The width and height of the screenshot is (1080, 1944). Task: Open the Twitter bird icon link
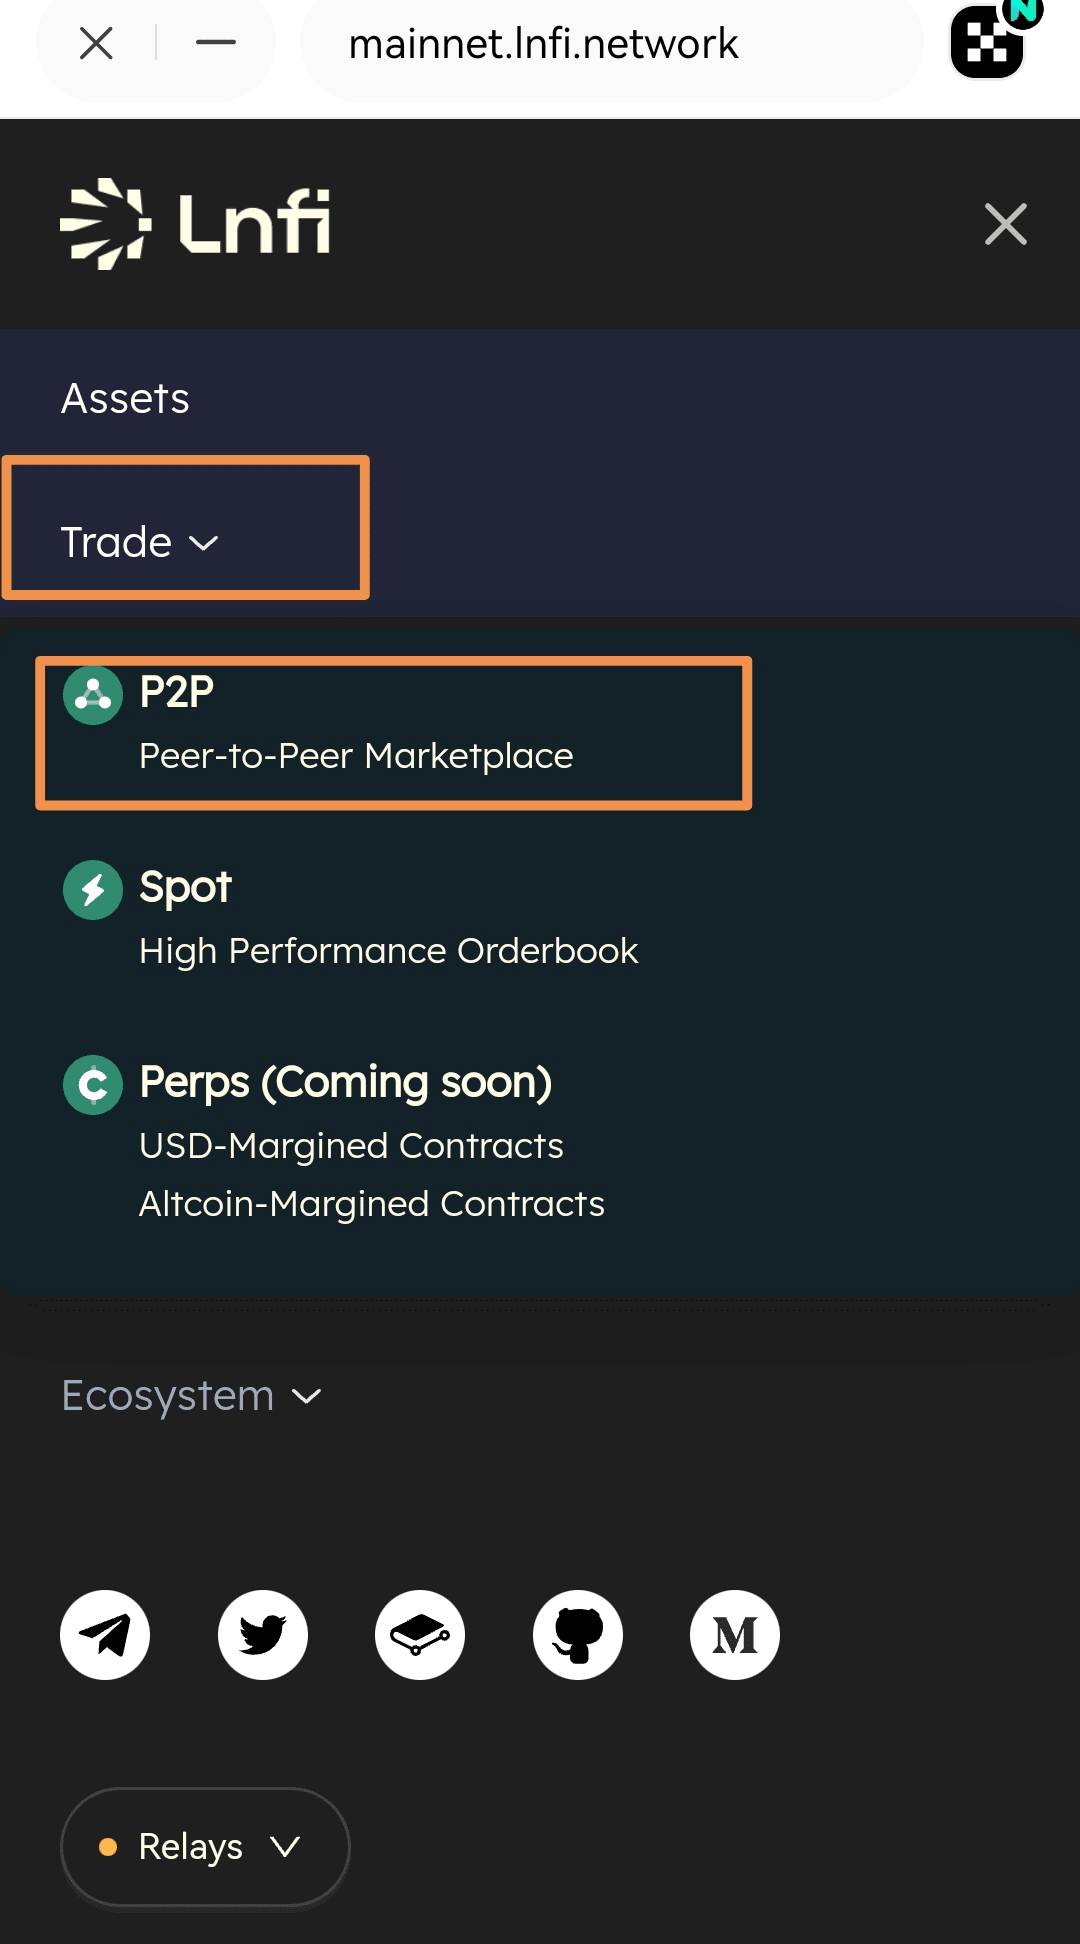coord(263,1635)
